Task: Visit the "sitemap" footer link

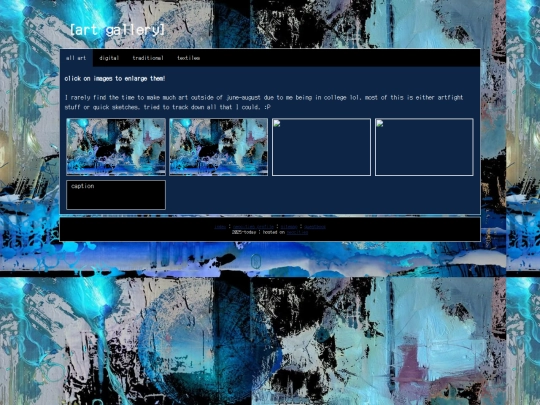Action: (289, 227)
